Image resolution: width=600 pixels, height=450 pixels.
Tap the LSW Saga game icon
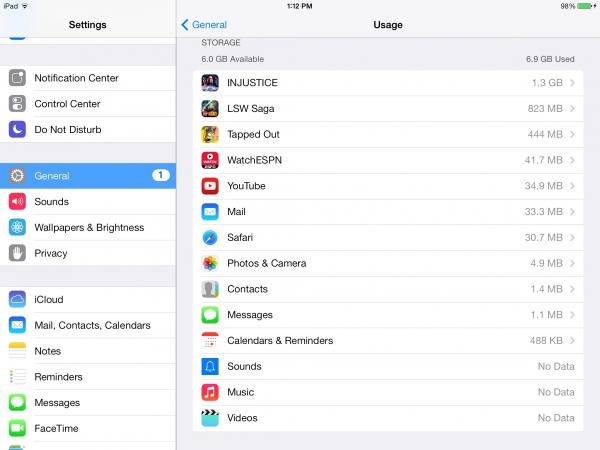[210, 108]
